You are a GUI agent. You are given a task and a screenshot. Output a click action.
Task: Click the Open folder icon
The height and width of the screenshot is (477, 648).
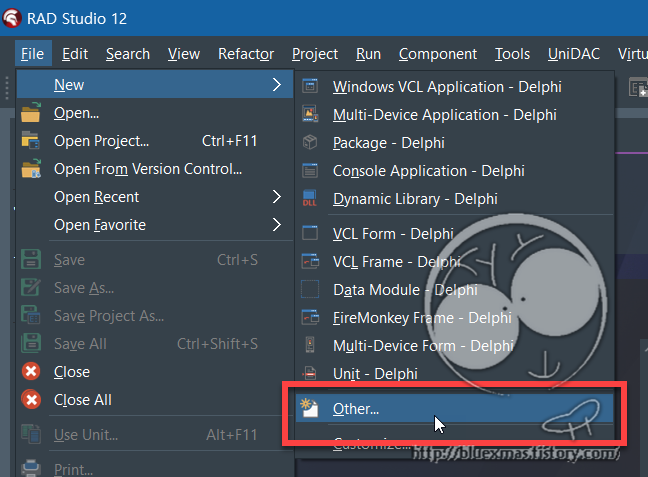click(x=31, y=112)
